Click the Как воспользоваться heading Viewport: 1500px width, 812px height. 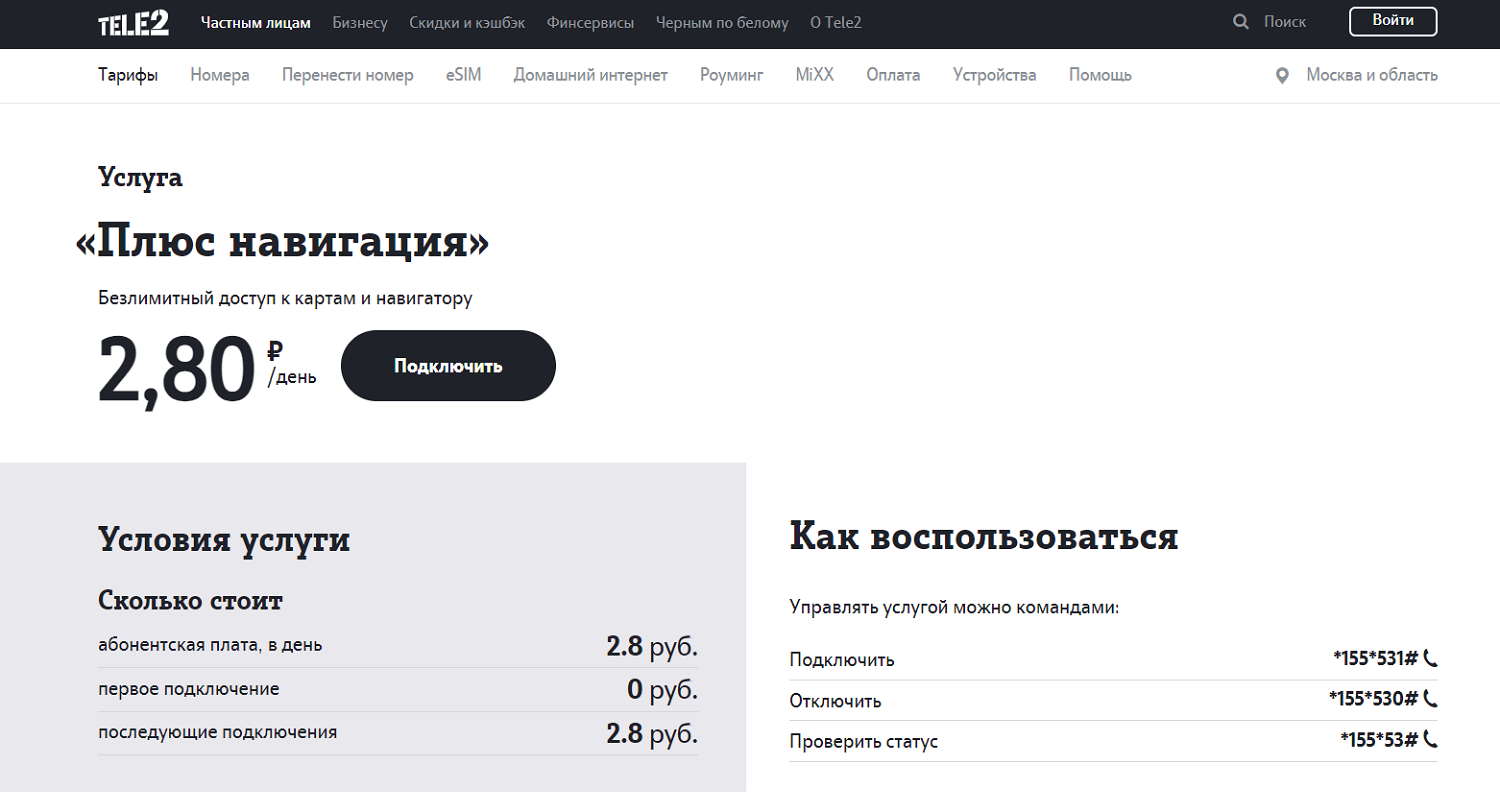click(x=984, y=537)
